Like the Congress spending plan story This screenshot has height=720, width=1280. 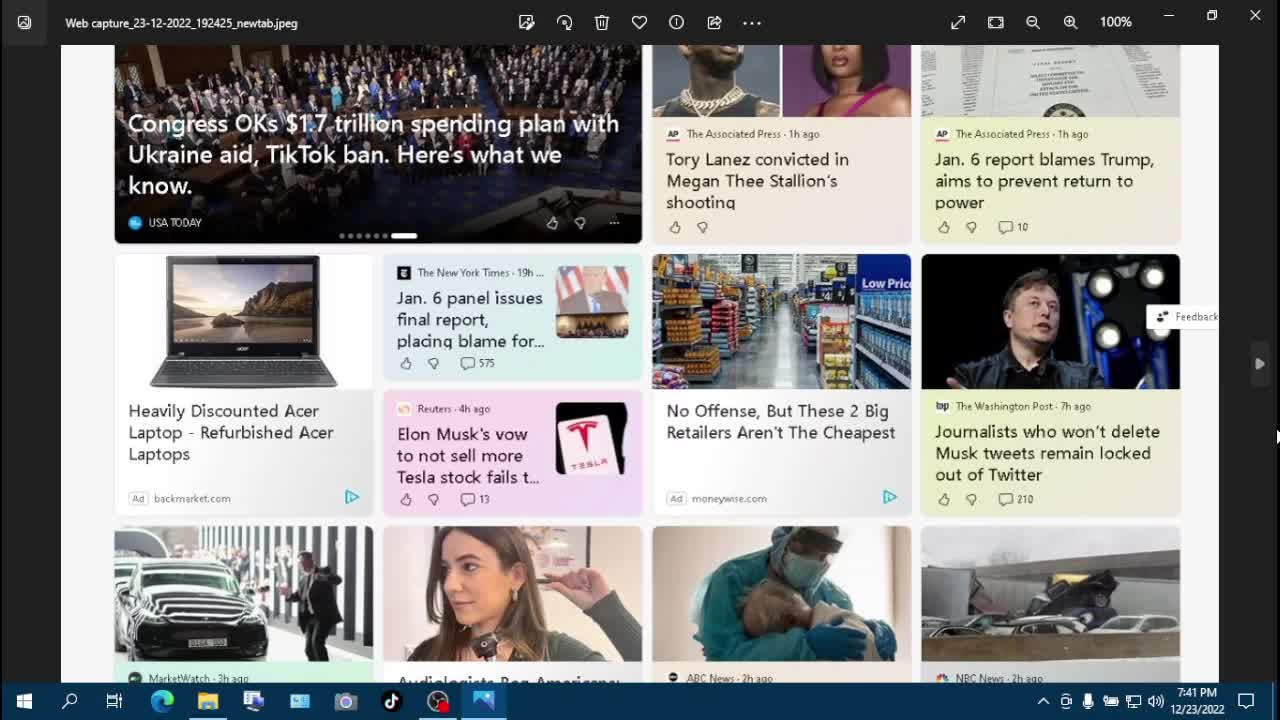pos(552,223)
